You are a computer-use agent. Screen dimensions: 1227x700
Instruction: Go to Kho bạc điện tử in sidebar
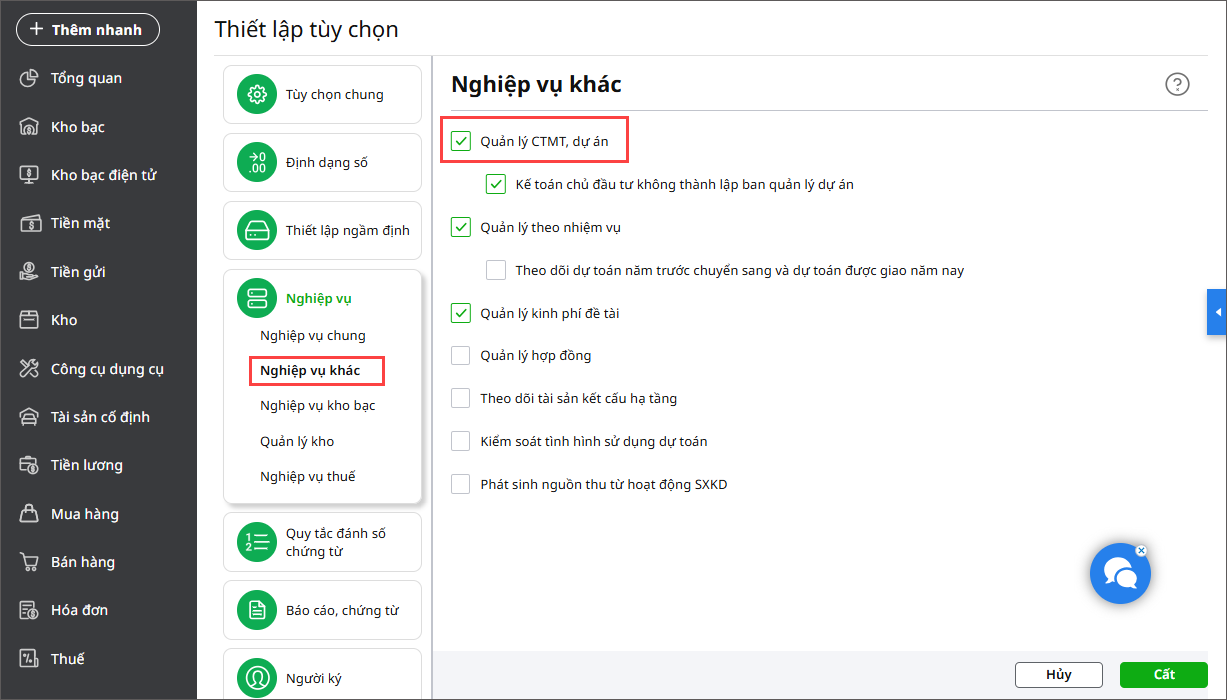(x=104, y=175)
